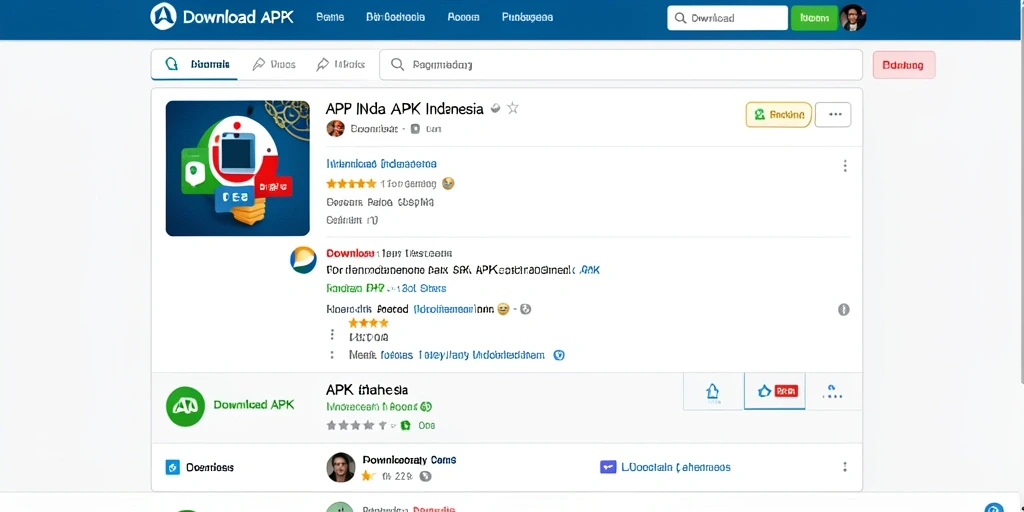
Task: Click the emoji next to the five-star rating
Action: tap(448, 184)
